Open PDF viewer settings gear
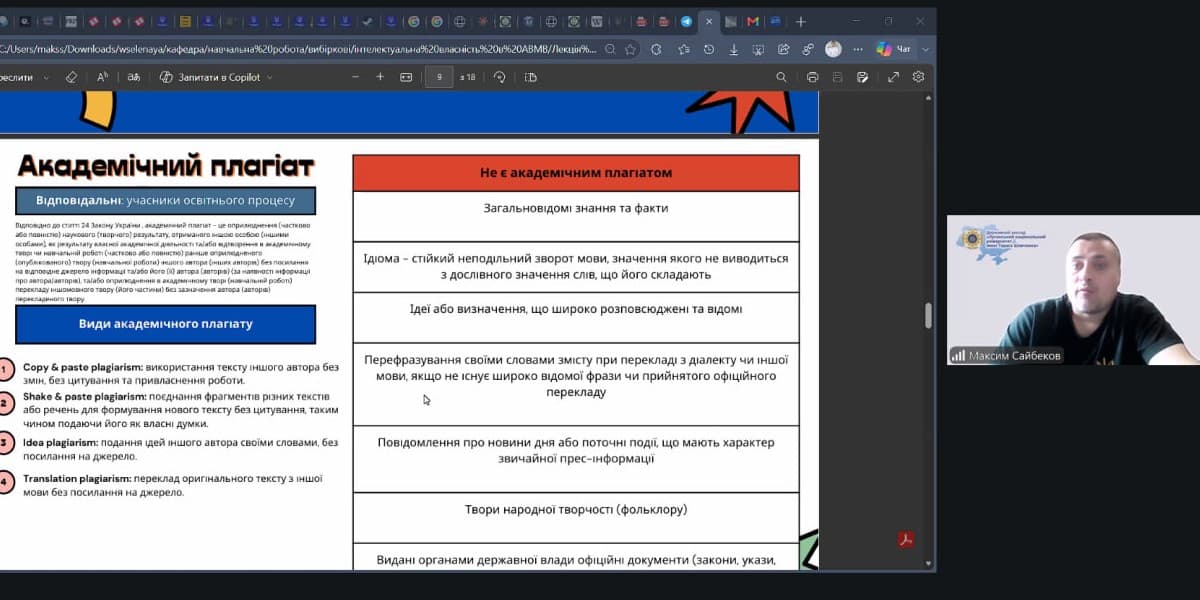This screenshot has height=600, width=1200. (918, 77)
